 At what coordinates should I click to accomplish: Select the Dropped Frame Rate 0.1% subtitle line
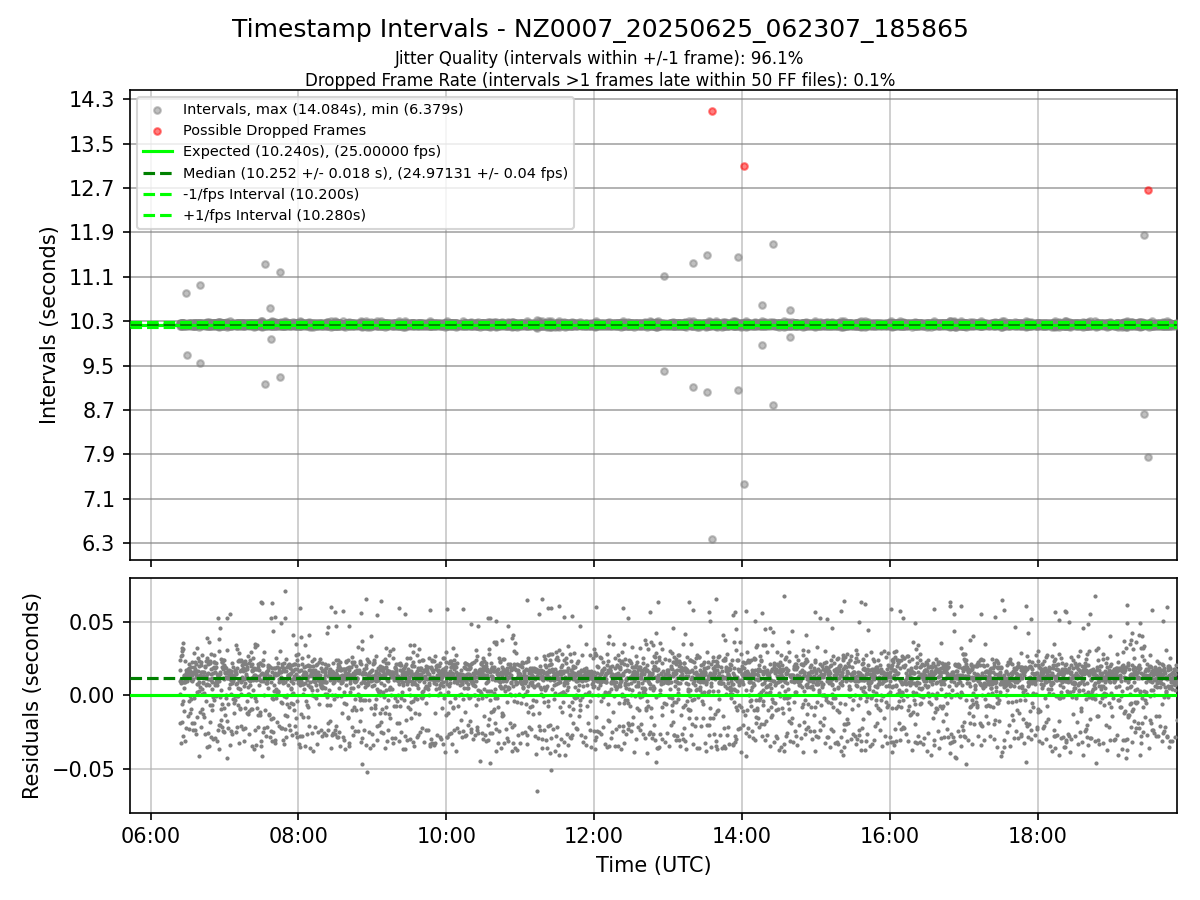[600, 80]
